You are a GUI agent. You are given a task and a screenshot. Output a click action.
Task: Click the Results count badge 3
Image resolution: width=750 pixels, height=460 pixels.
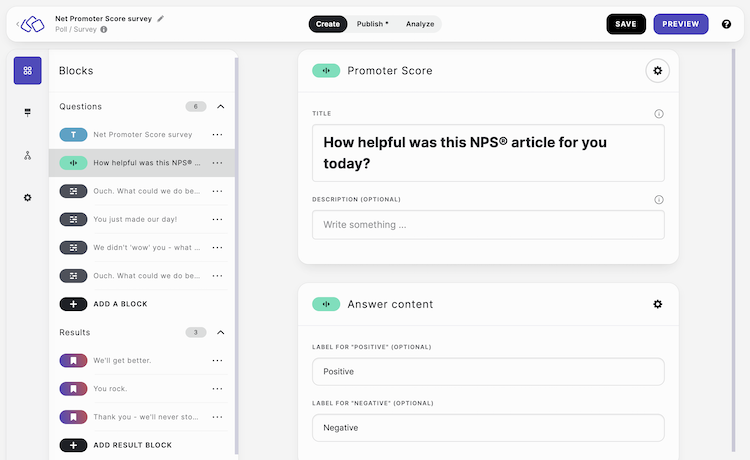196,332
